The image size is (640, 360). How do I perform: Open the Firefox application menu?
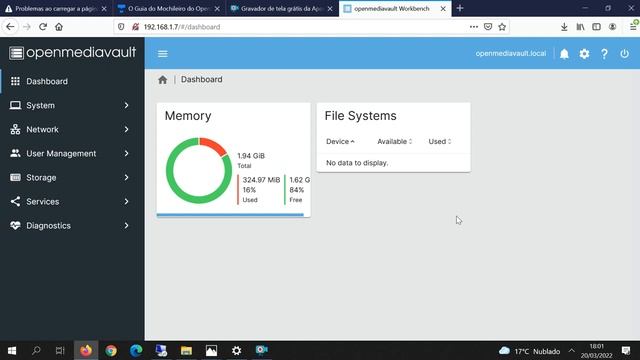click(633, 27)
